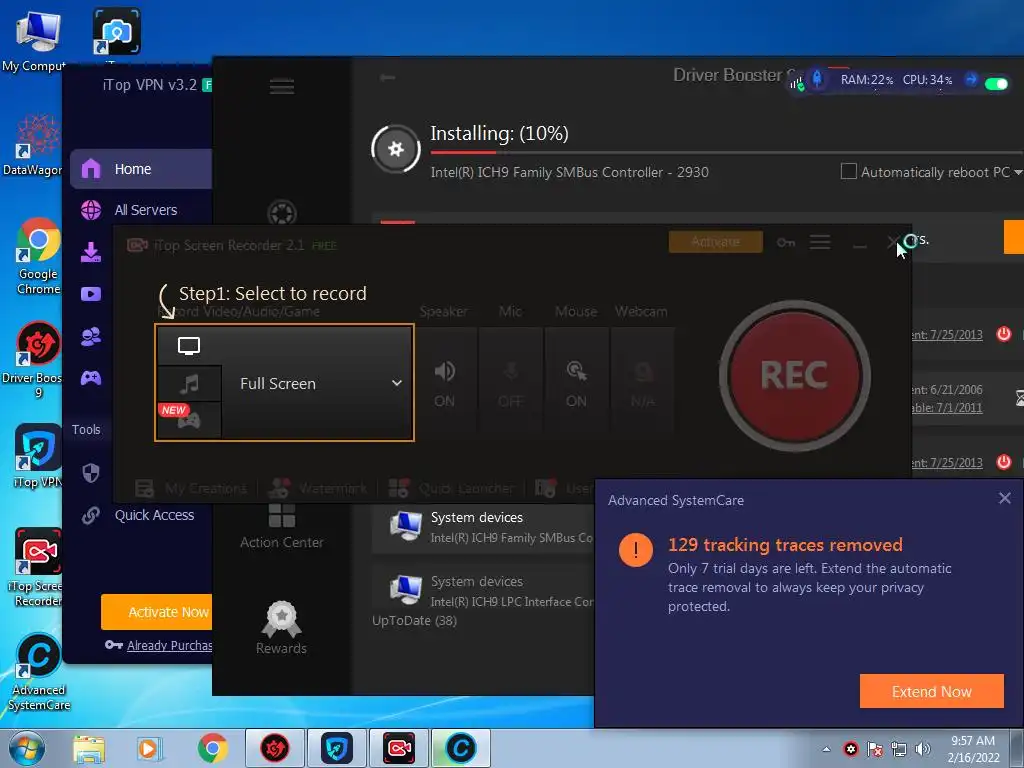The height and width of the screenshot is (768, 1024).
Task: Click Activate Now in iTop VPN
Action: (x=157, y=612)
